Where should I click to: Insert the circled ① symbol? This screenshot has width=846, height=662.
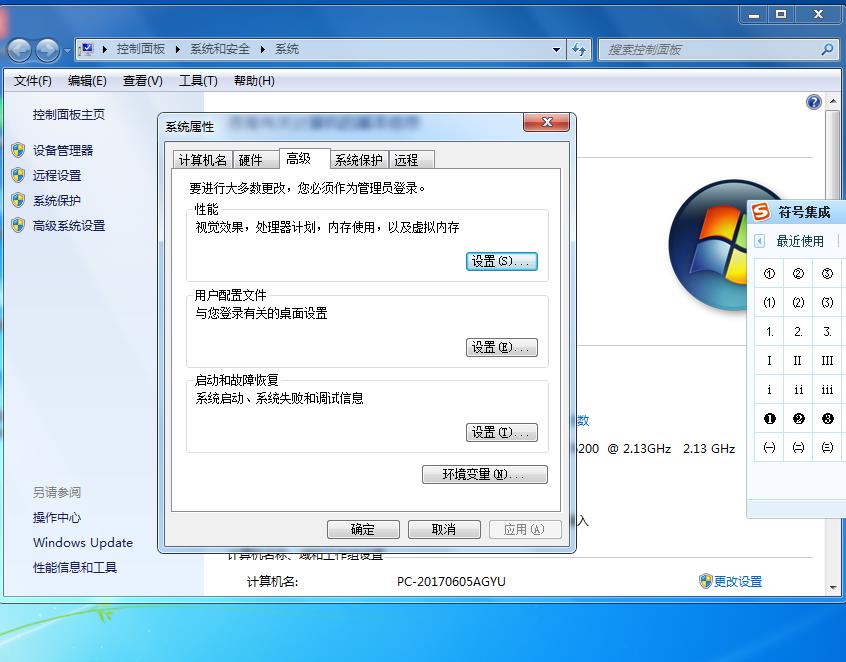click(769, 274)
